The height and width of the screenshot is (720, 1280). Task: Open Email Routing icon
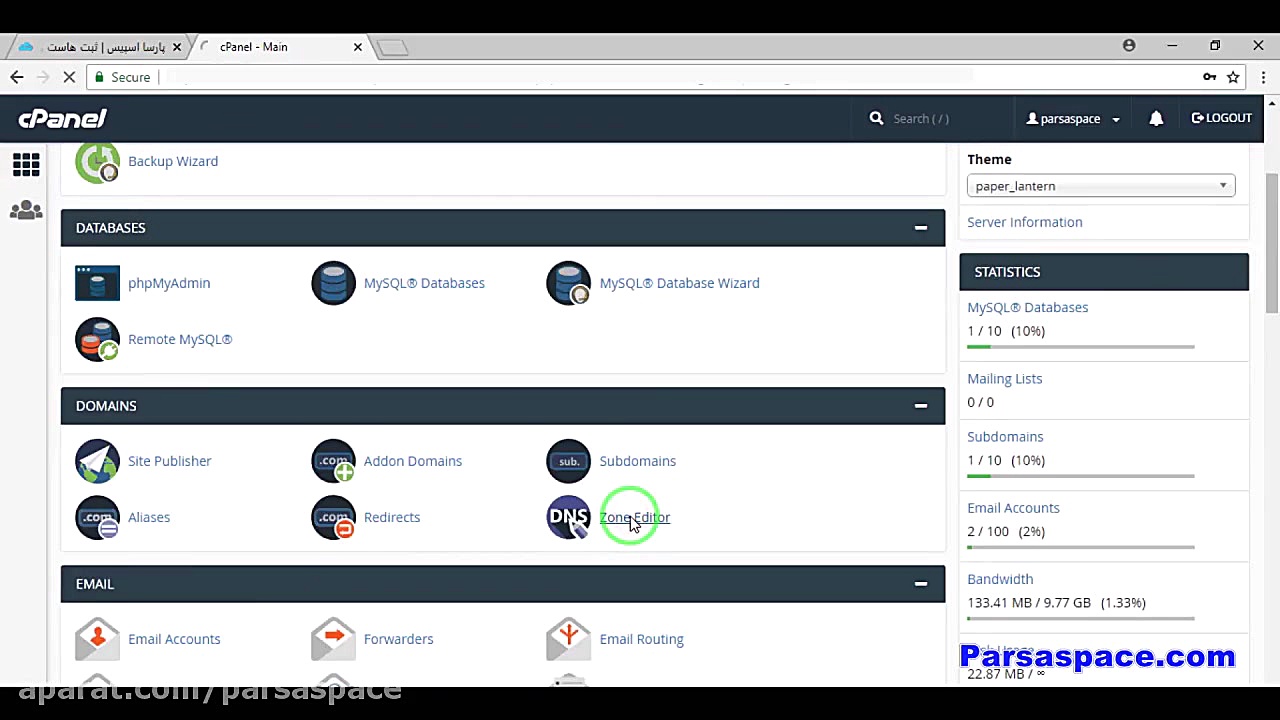tap(568, 639)
